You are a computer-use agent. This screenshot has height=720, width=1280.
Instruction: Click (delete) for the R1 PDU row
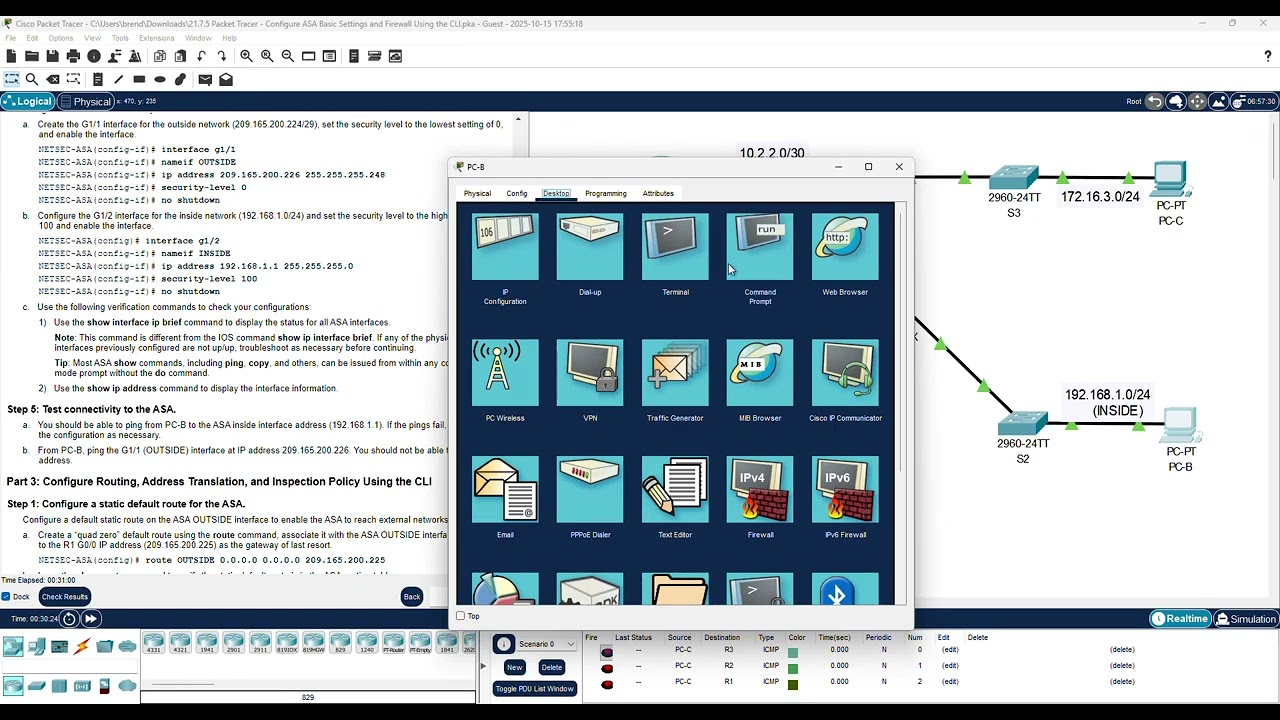coord(1123,682)
